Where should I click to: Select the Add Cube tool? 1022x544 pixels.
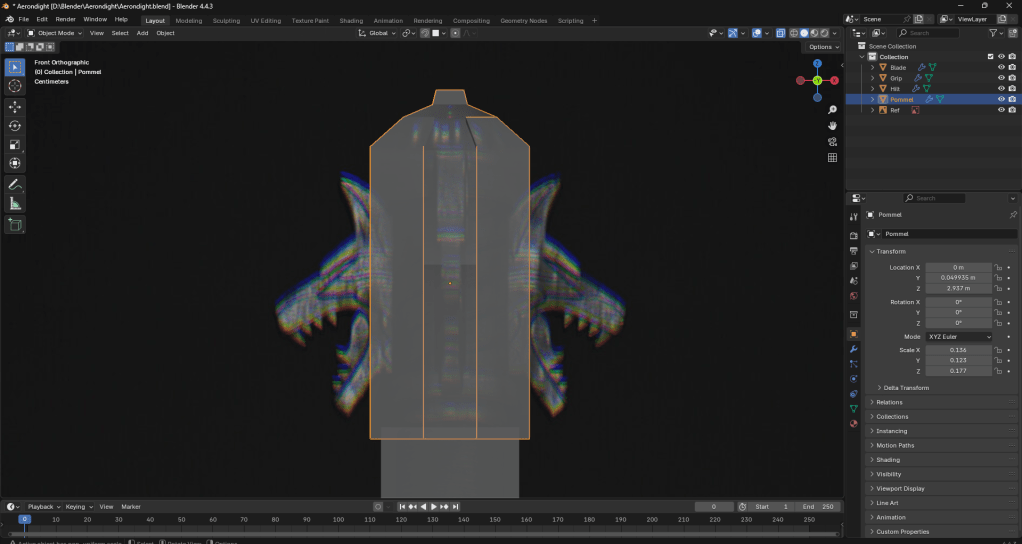pos(15,225)
